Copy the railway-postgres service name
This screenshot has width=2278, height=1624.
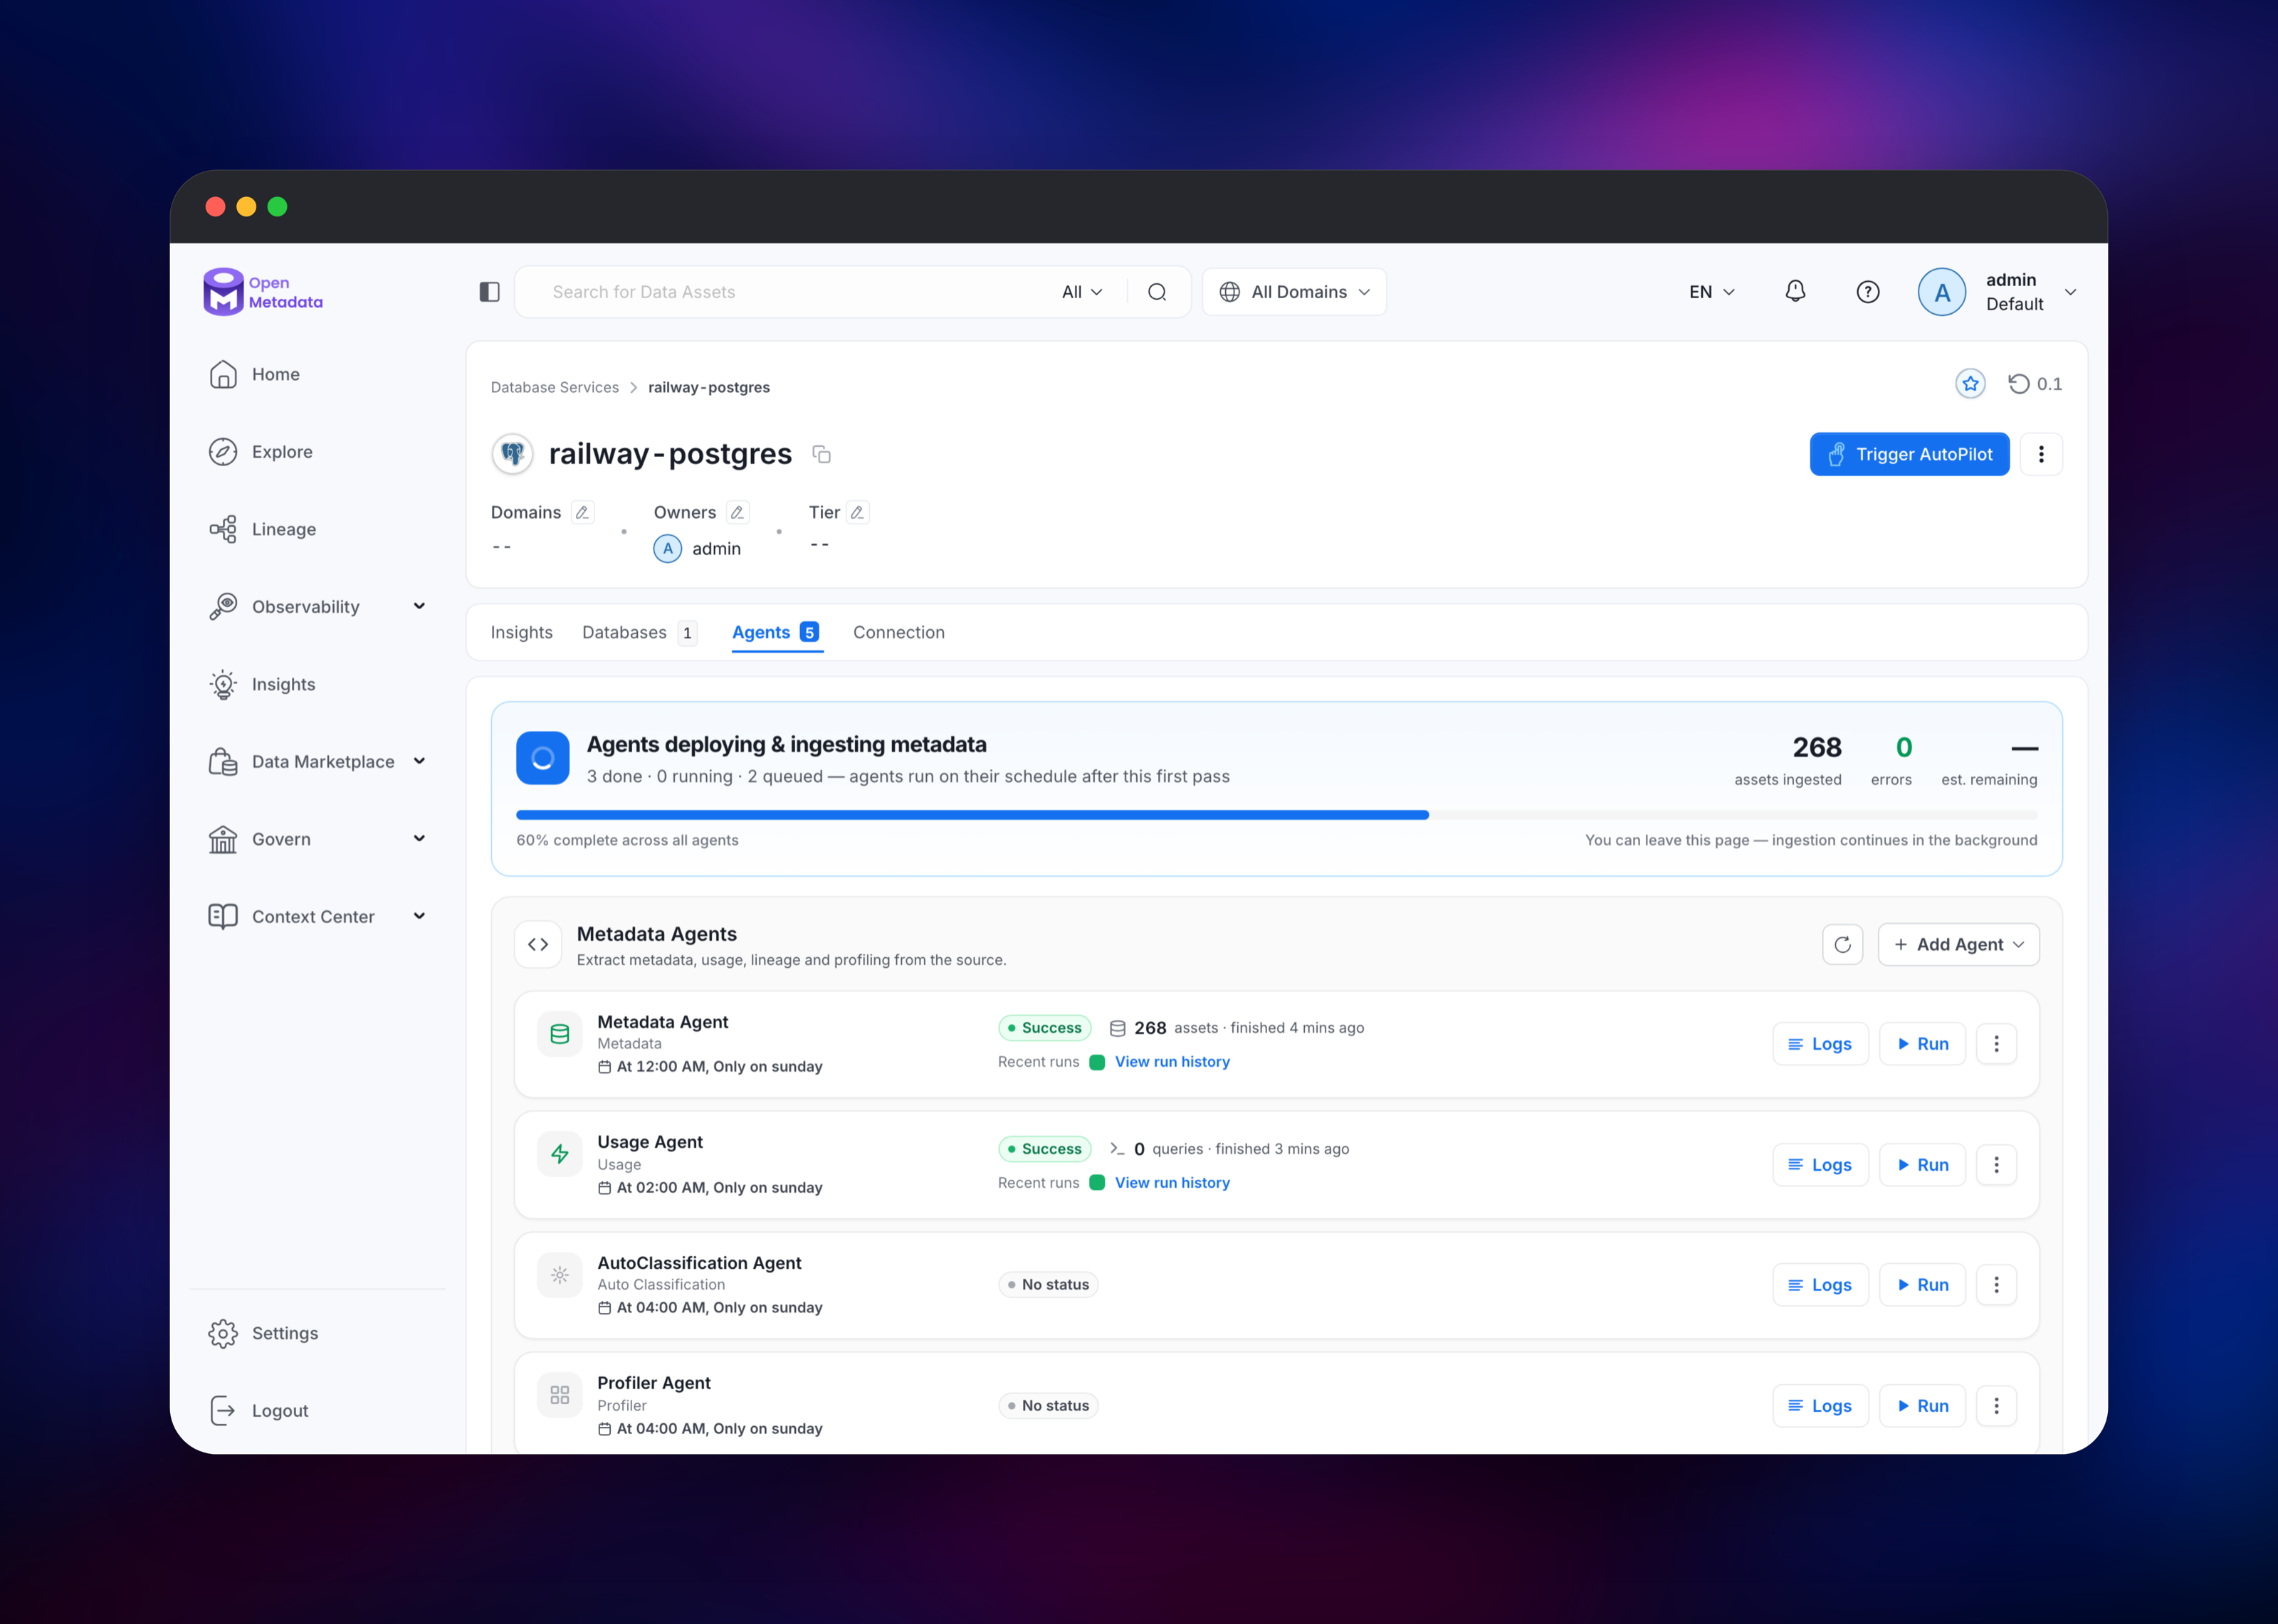822,454
